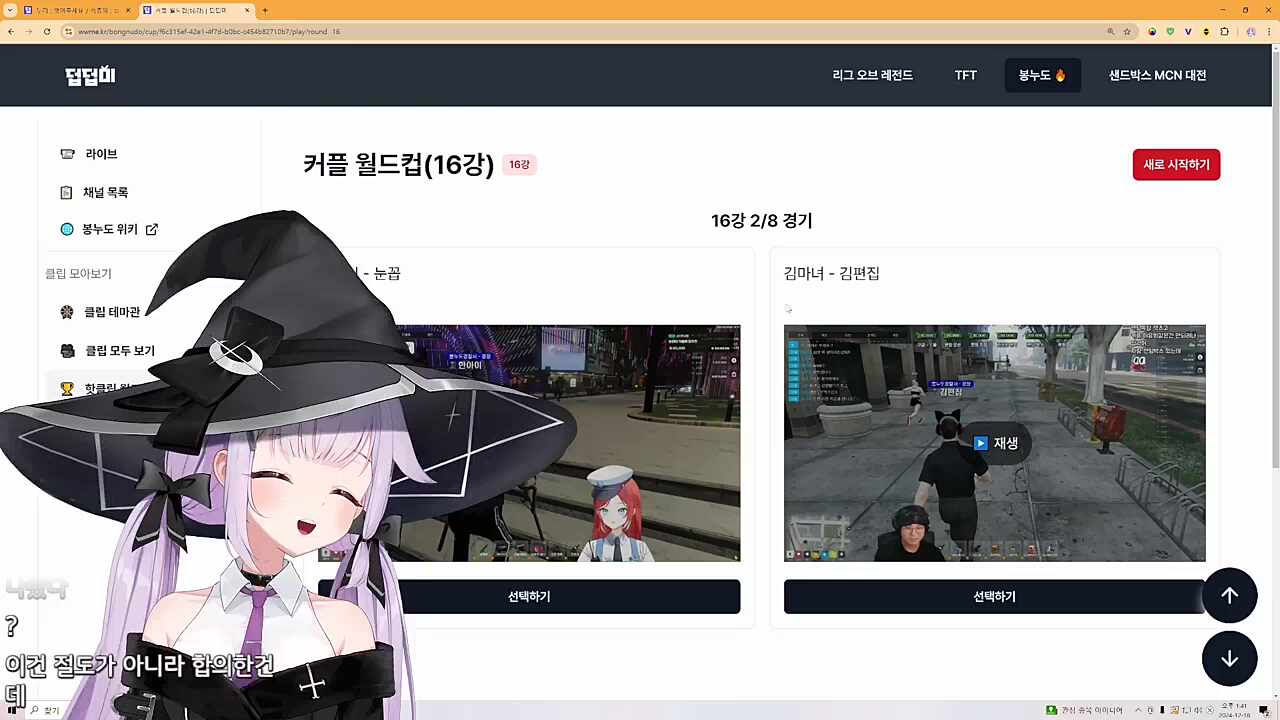Open the yellow up-down arrow extension
Screen dimensions: 1280x720
(1206, 32)
